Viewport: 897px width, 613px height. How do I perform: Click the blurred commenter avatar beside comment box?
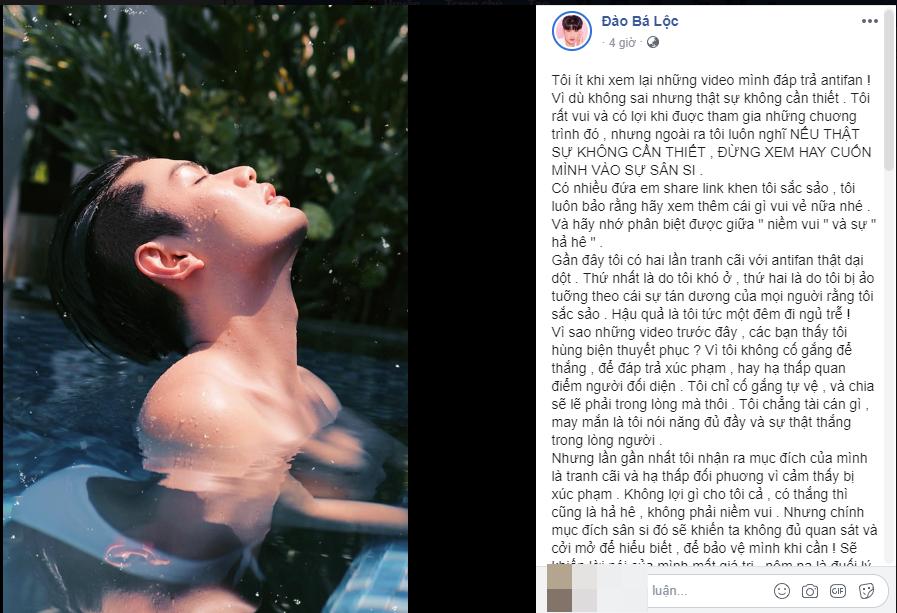coord(572,587)
